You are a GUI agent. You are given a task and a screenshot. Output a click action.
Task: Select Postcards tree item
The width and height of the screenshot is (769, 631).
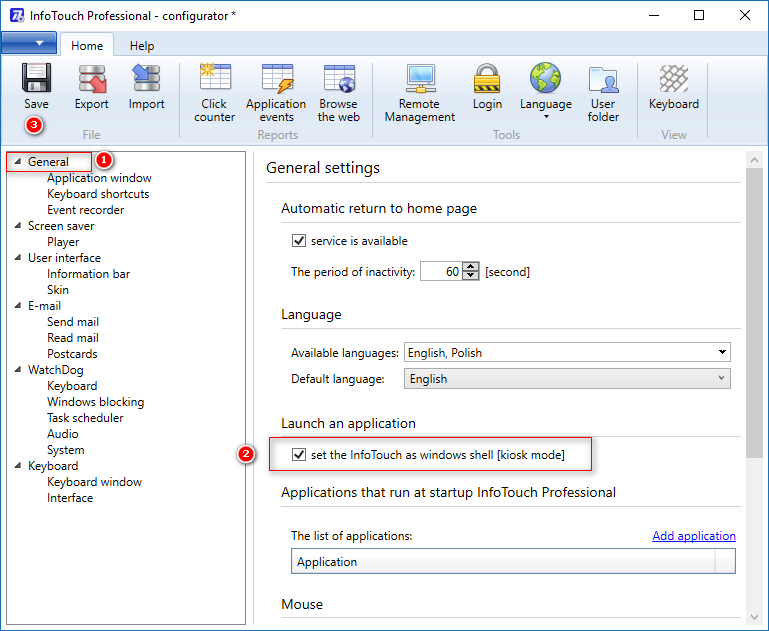point(72,353)
